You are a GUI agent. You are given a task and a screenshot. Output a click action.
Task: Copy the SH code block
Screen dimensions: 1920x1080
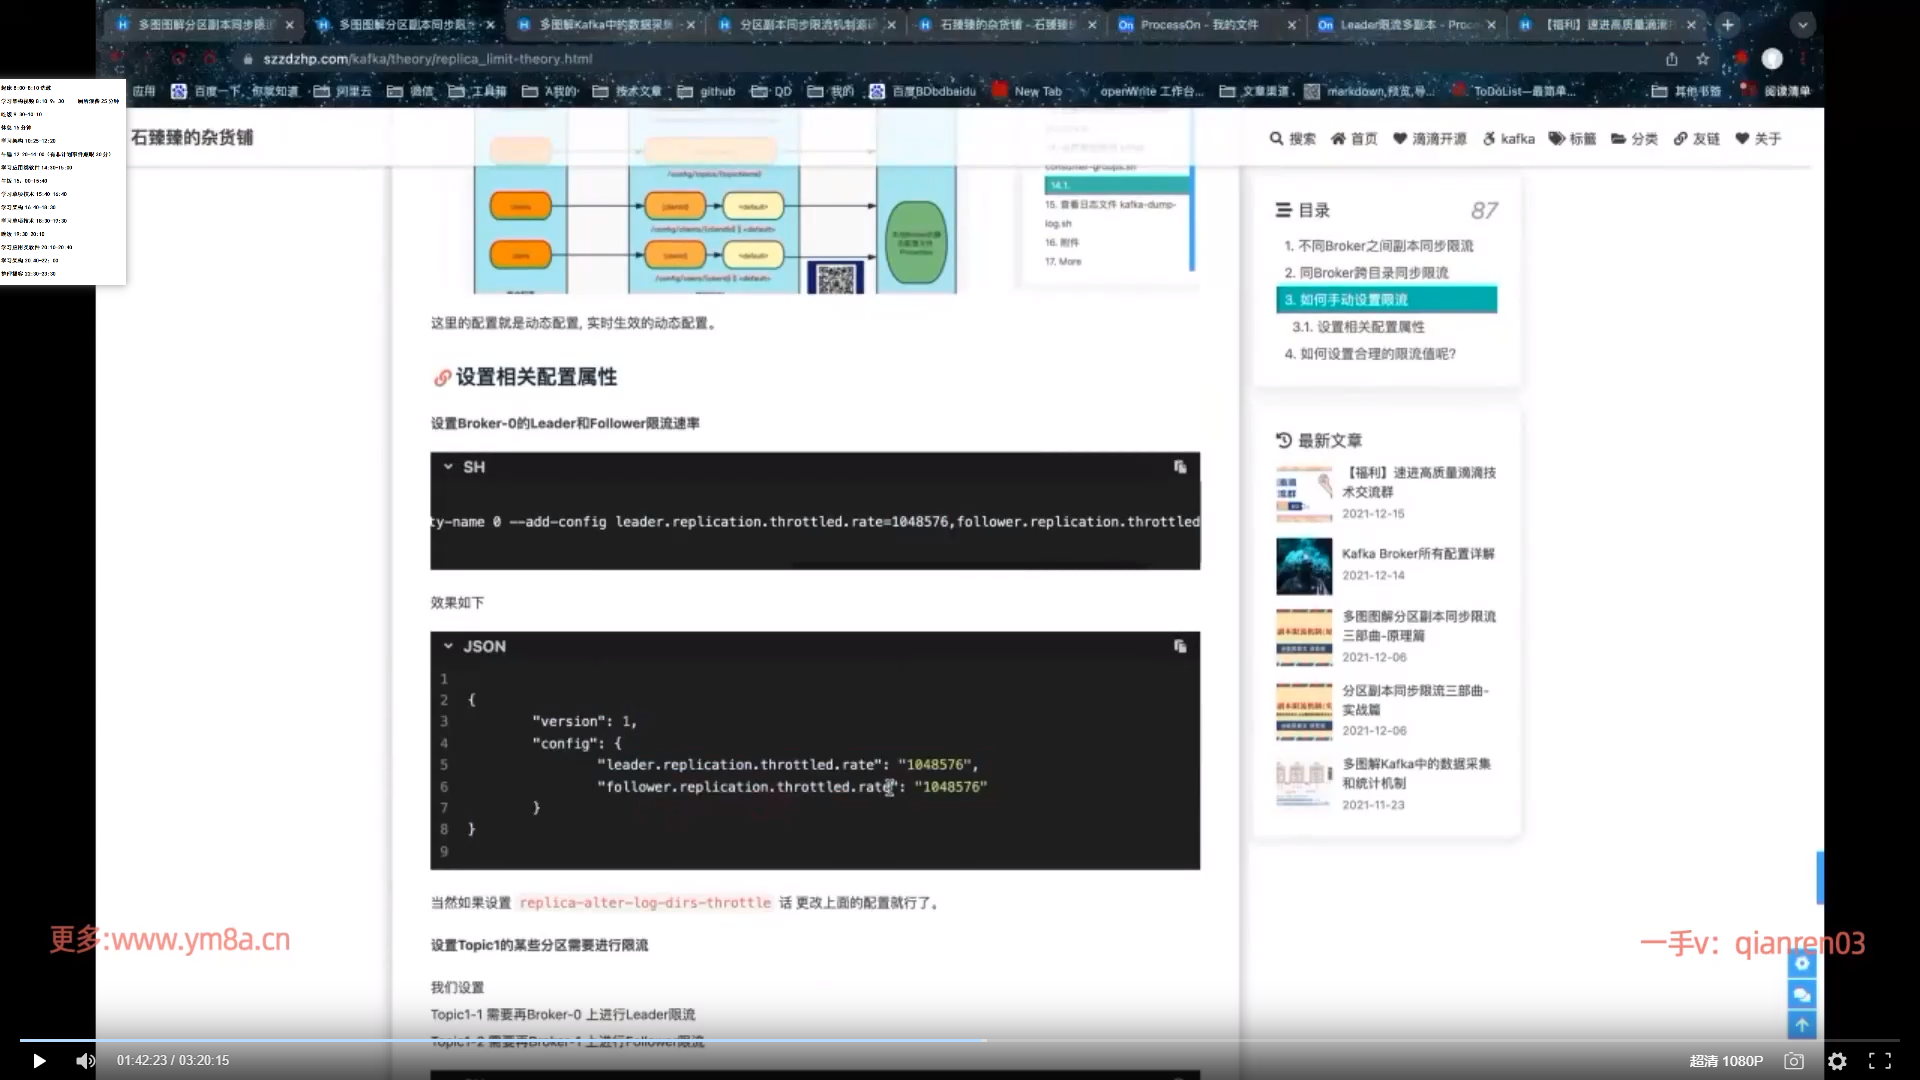[x=1180, y=467]
